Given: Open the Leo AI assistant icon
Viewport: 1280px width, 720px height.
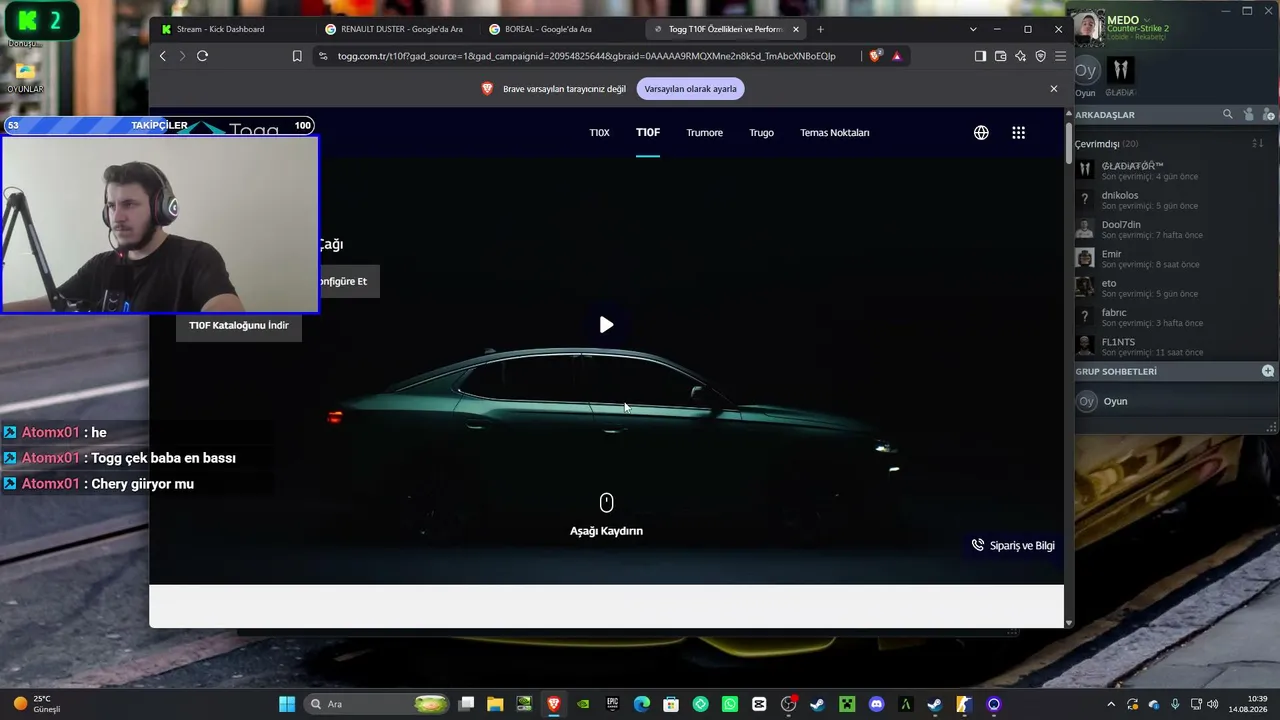Looking at the screenshot, I should click(x=1020, y=56).
